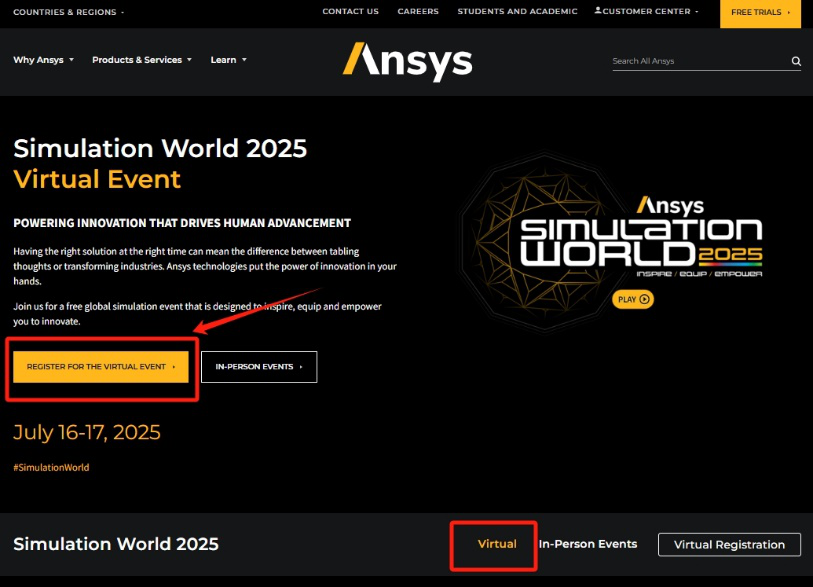
Task: Click the Ansys logo in header
Action: pos(408,62)
